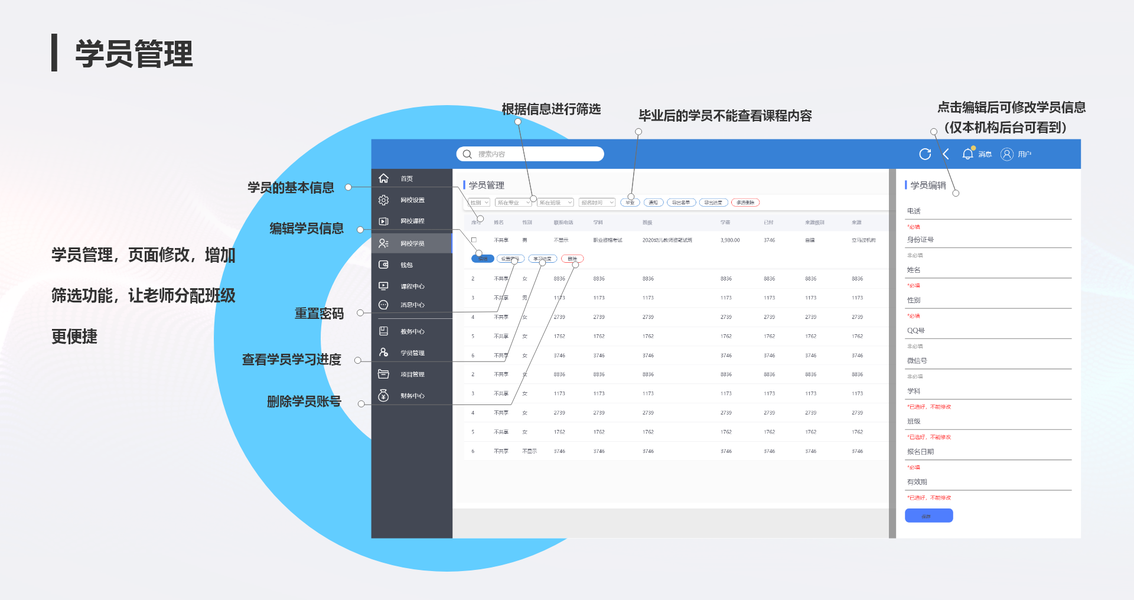Open the 课程中心 menu item

(412, 286)
